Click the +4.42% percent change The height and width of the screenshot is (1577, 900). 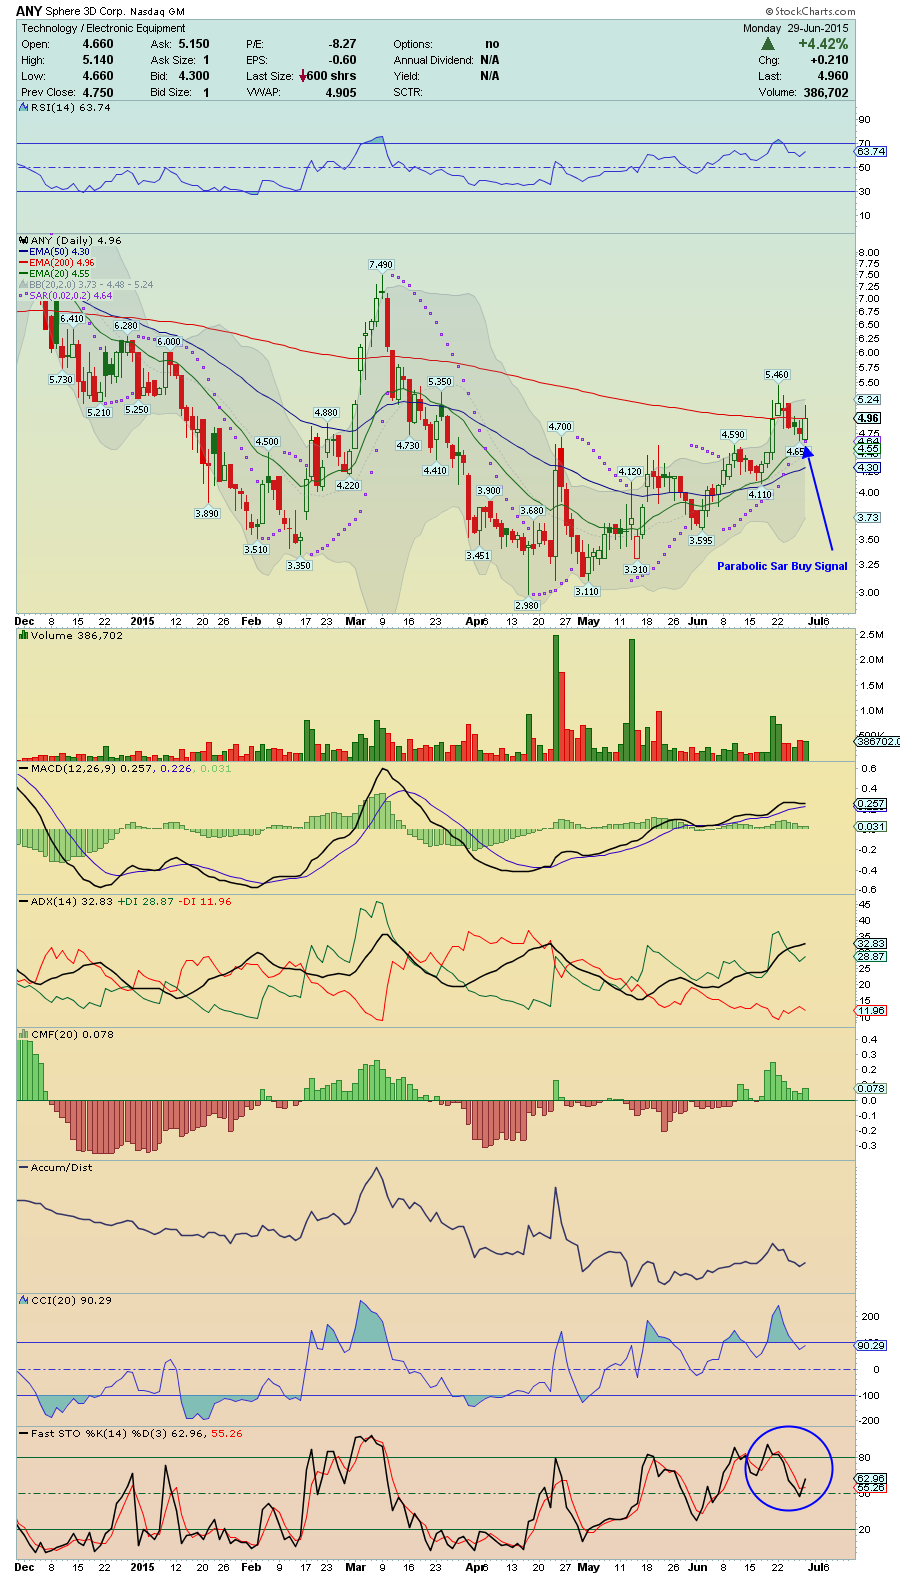pyautogui.click(x=823, y=44)
